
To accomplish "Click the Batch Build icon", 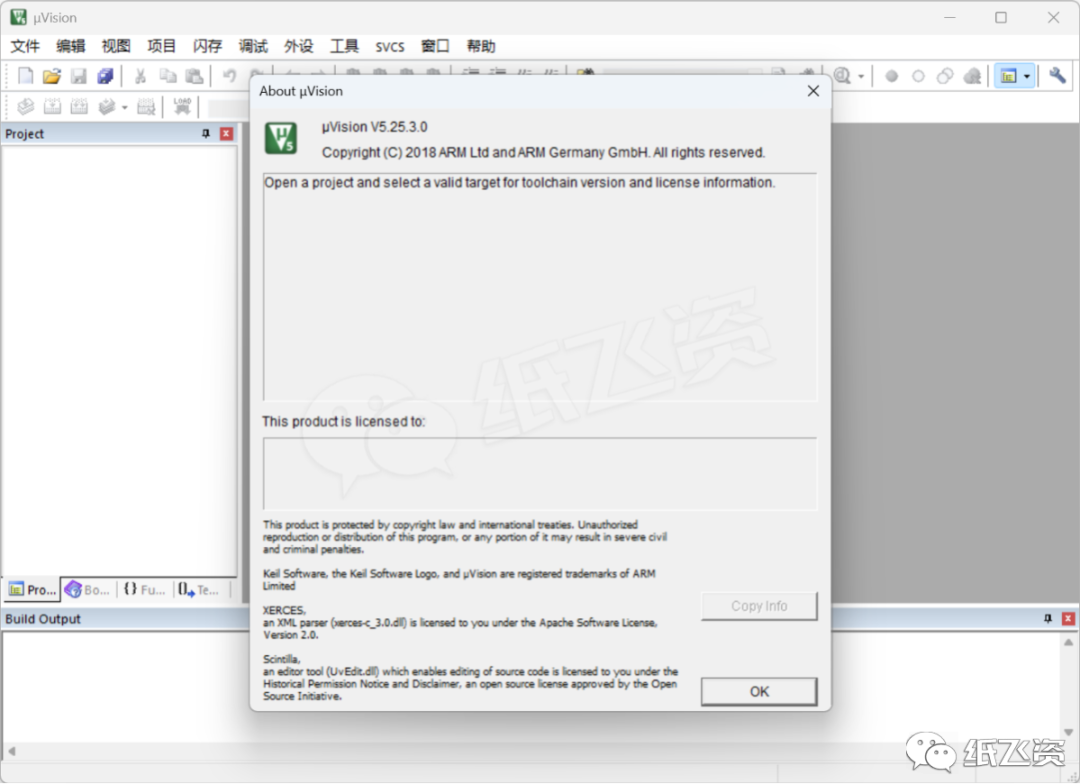I will [x=107, y=107].
